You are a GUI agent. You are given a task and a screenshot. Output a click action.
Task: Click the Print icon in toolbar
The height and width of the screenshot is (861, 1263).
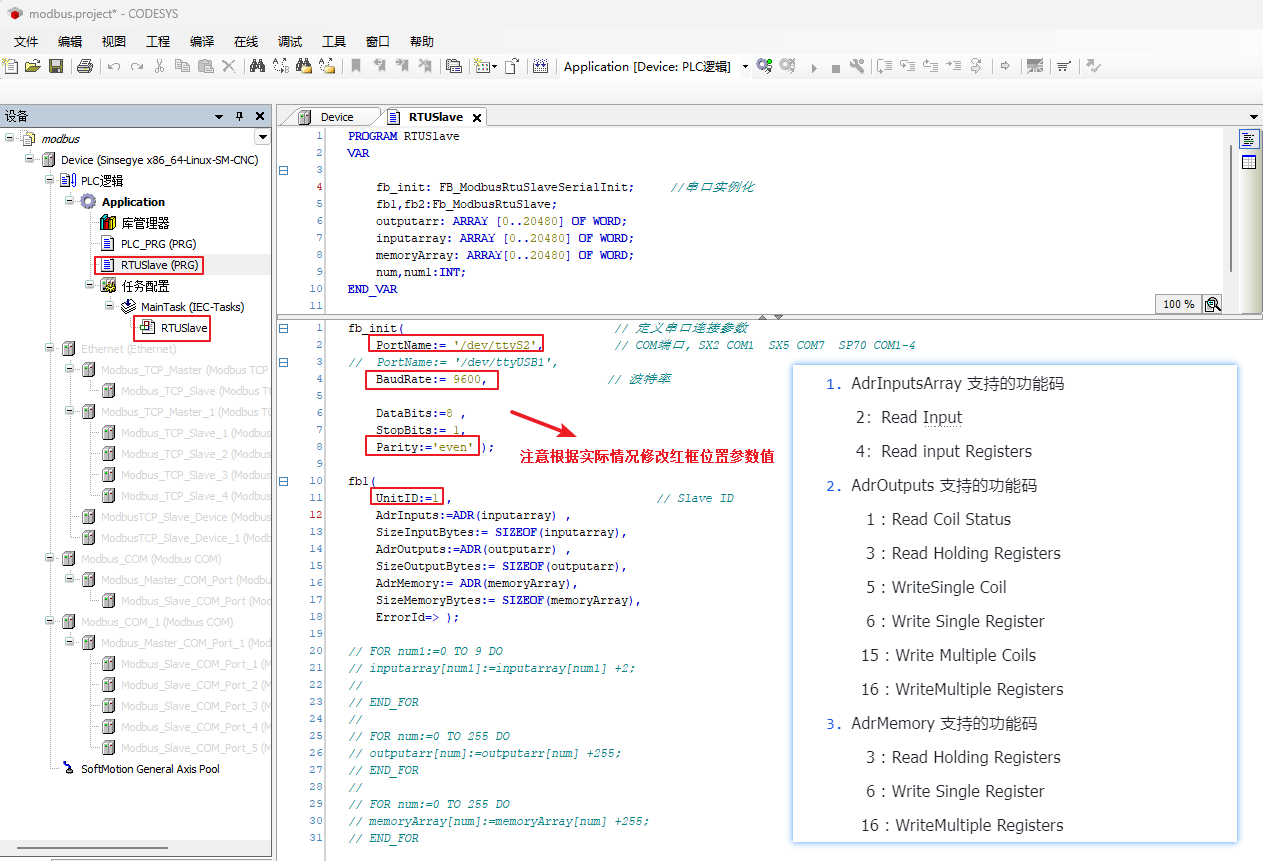pos(85,66)
